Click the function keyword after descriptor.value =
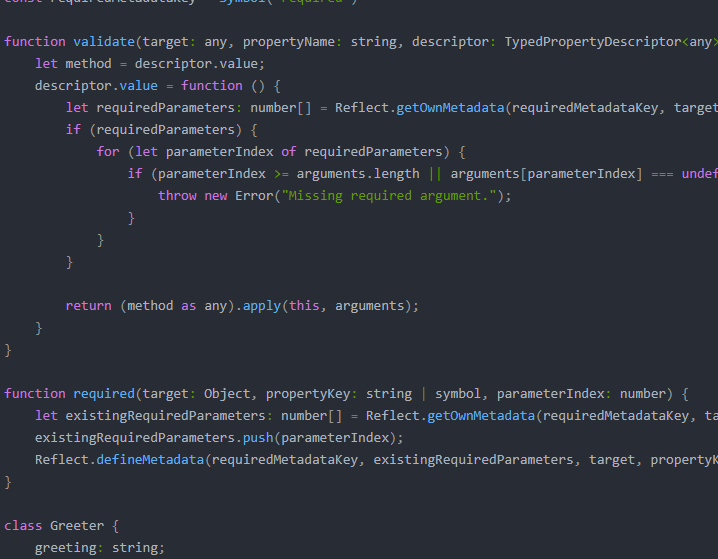Image resolution: width=718 pixels, height=559 pixels. pyautogui.click(x=212, y=86)
